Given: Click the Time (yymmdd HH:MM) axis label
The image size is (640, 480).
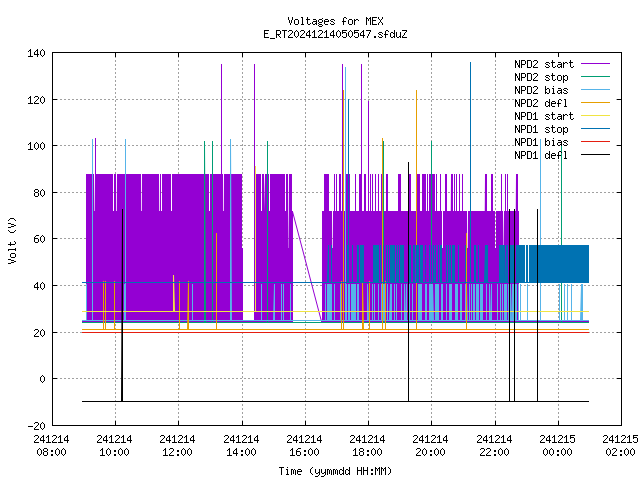Looking at the screenshot, I should click(335, 471).
